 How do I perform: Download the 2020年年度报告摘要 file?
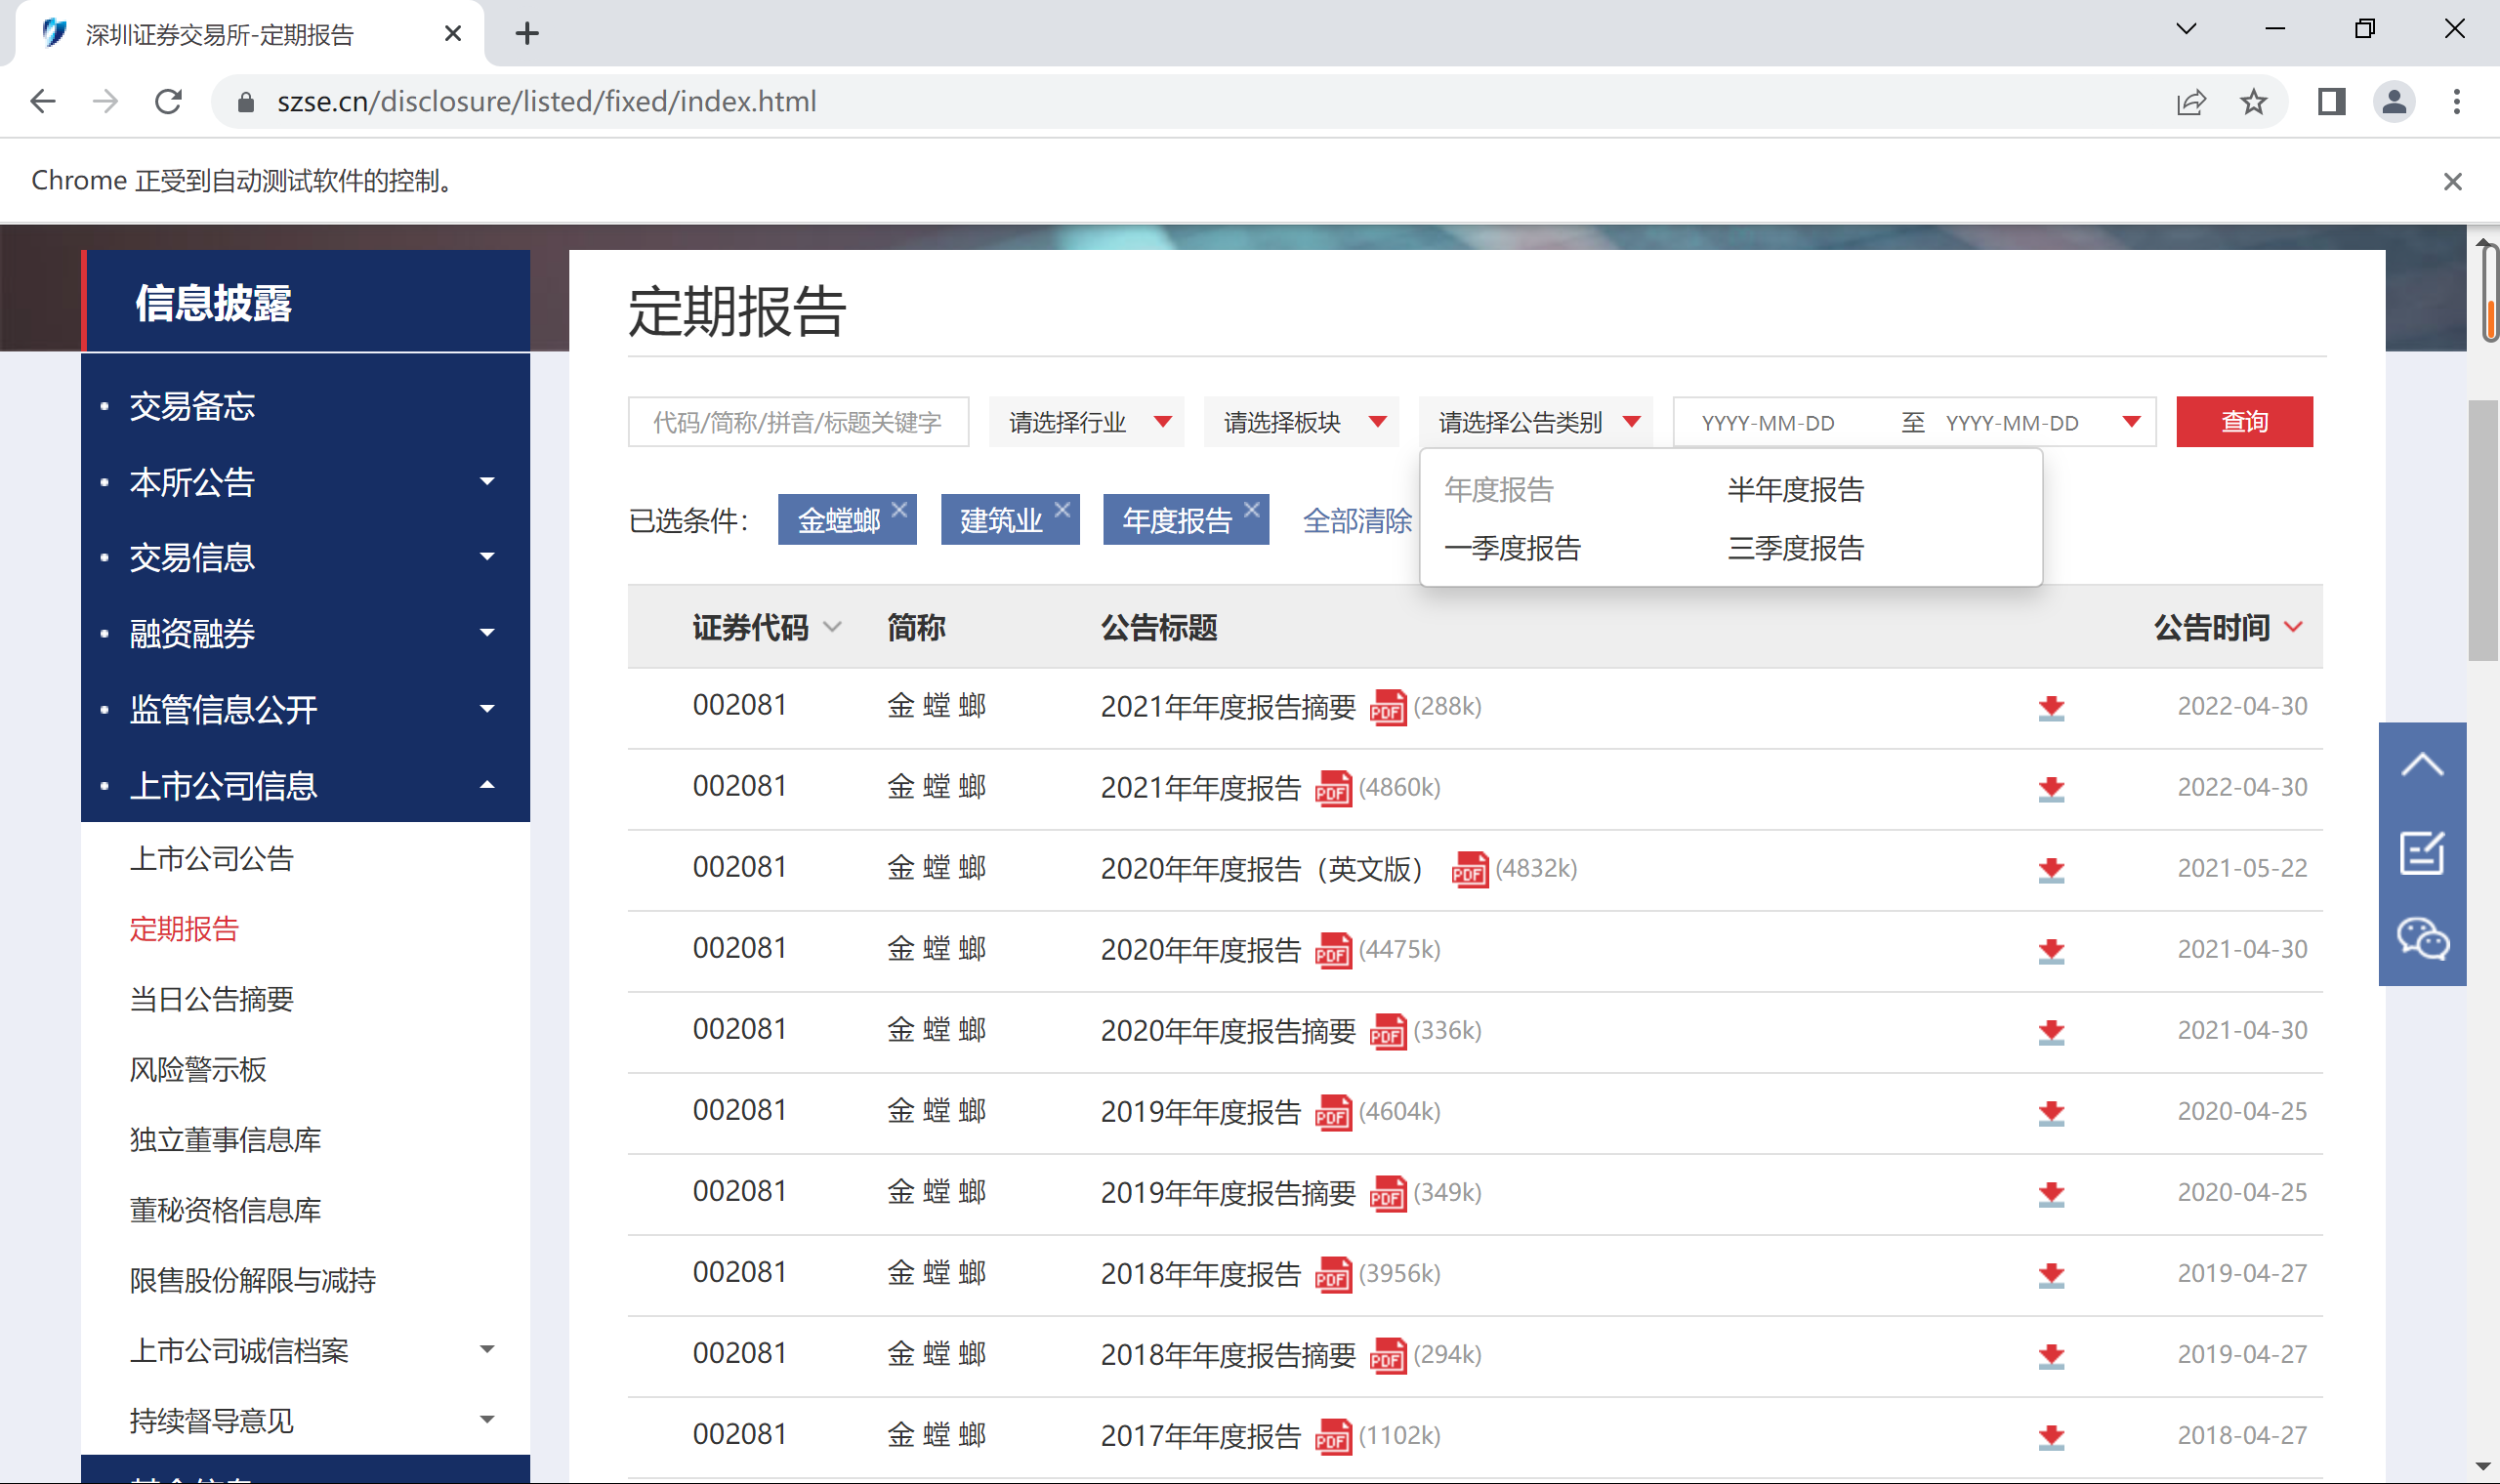point(2051,1031)
